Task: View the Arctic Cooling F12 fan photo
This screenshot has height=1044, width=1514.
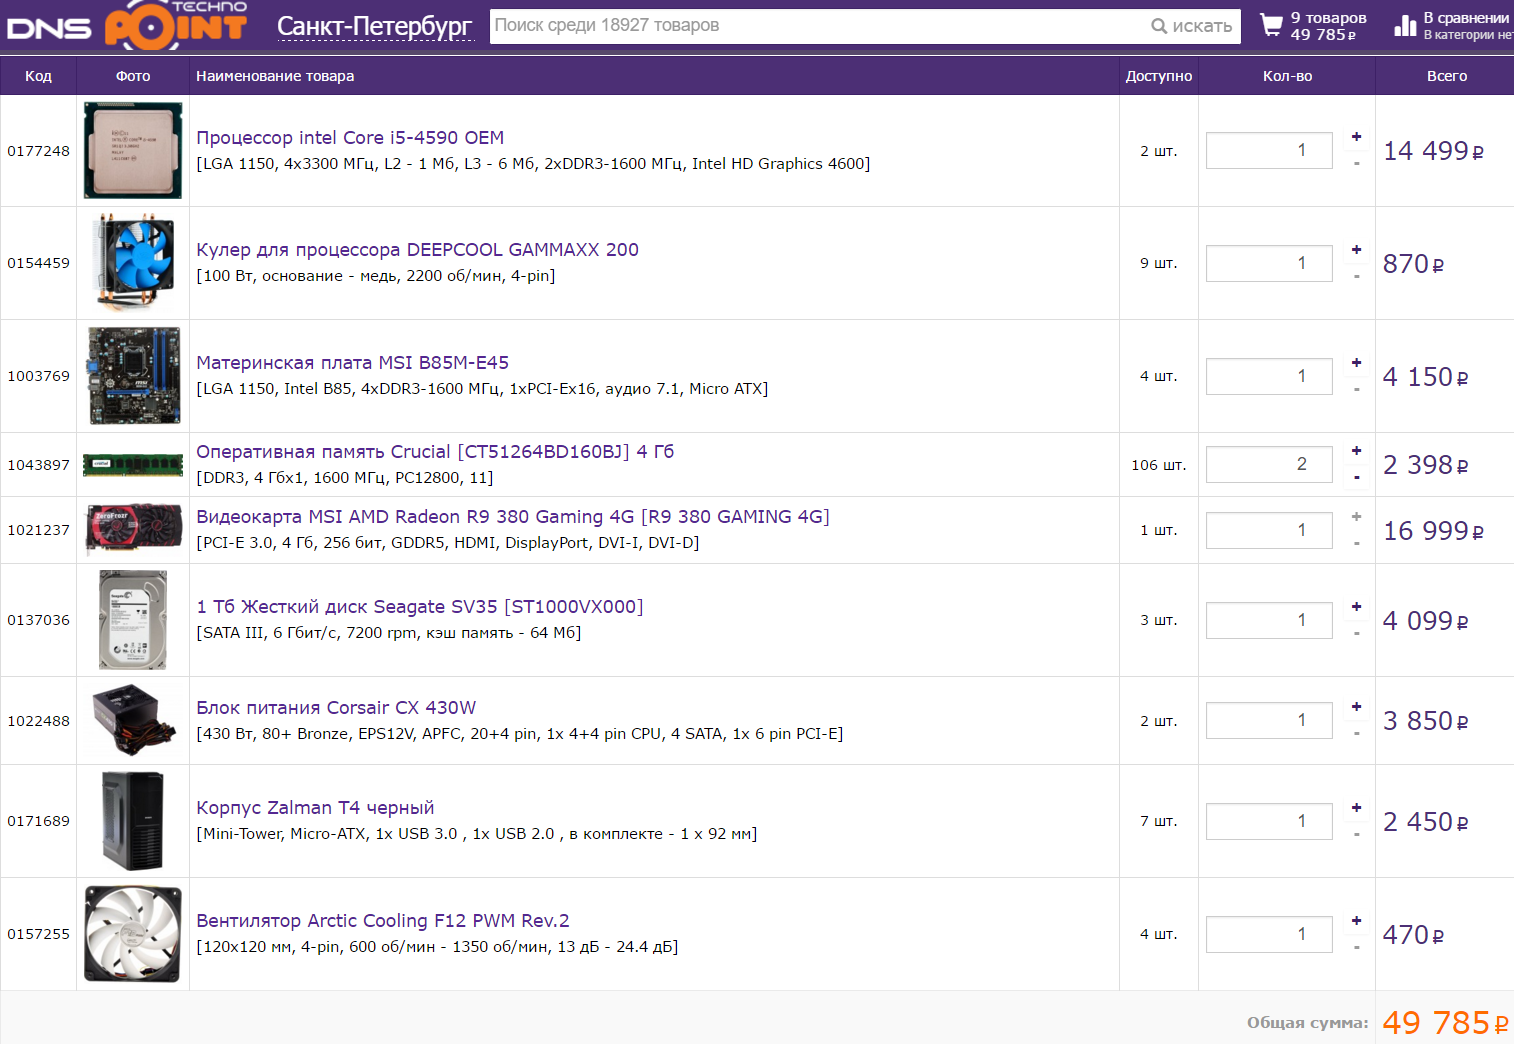Action: pyautogui.click(x=133, y=934)
